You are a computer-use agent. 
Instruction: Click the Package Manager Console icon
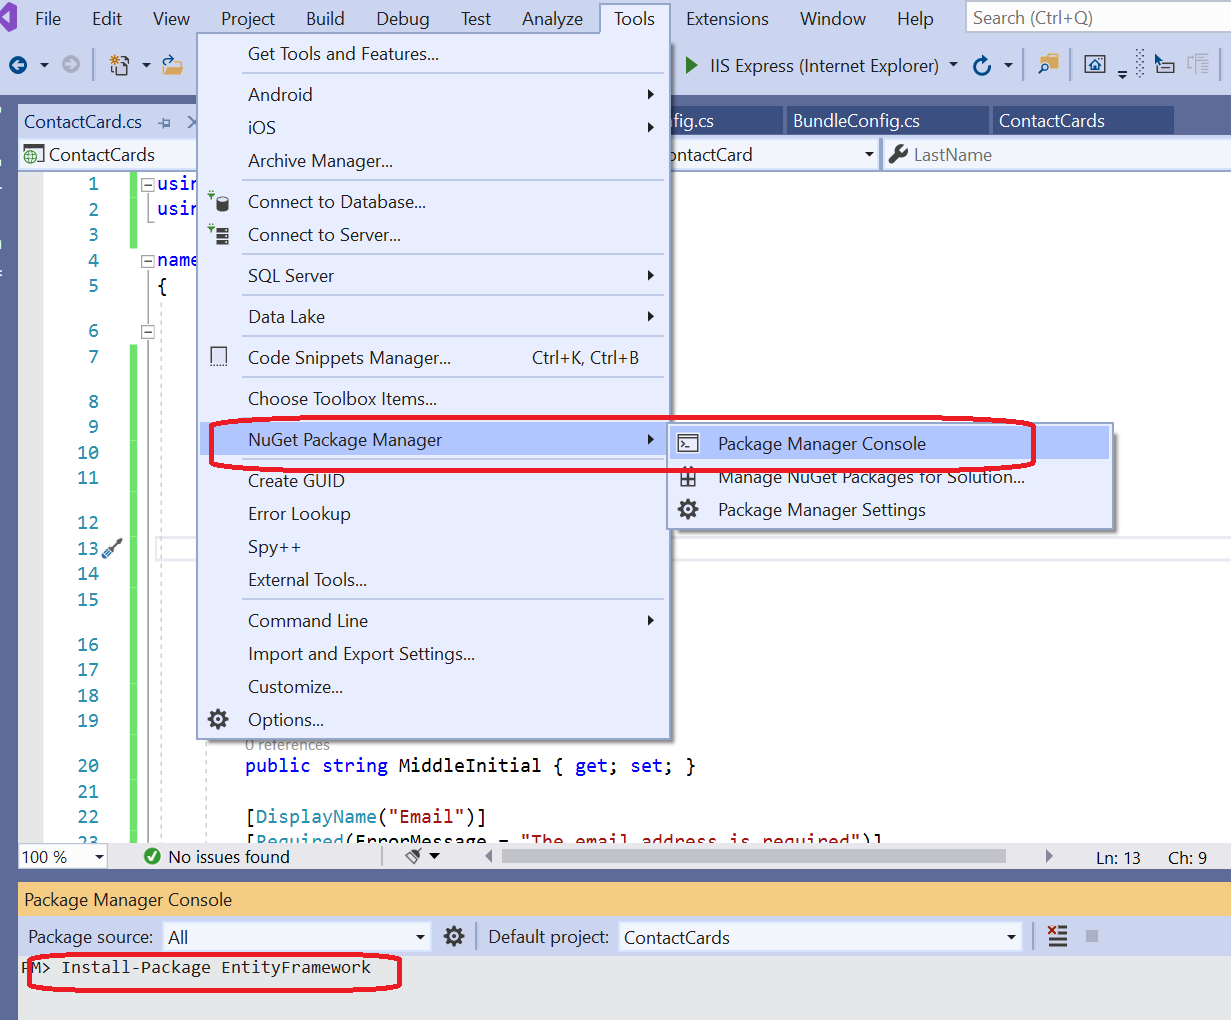coord(688,444)
